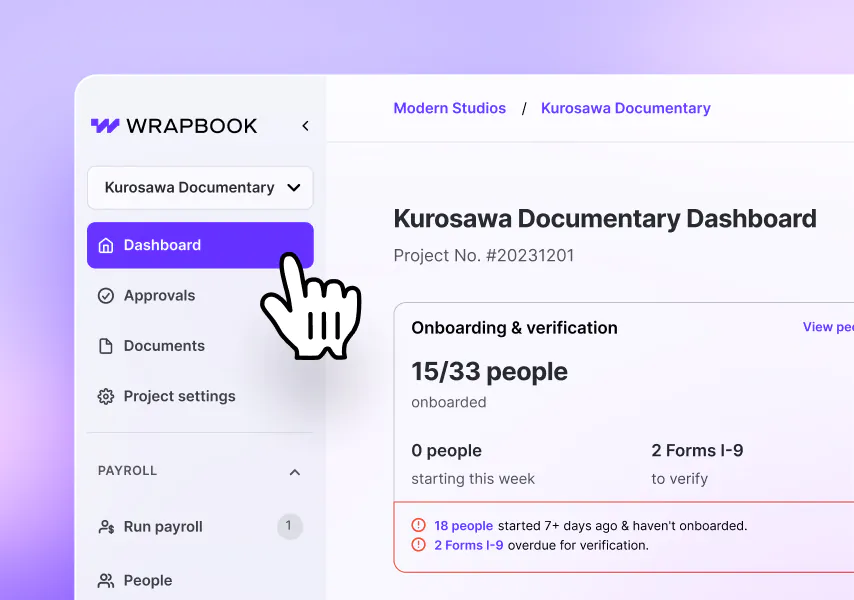Click the Wrapbook logo
The height and width of the screenshot is (600, 854).
pyautogui.click(x=174, y=126)
